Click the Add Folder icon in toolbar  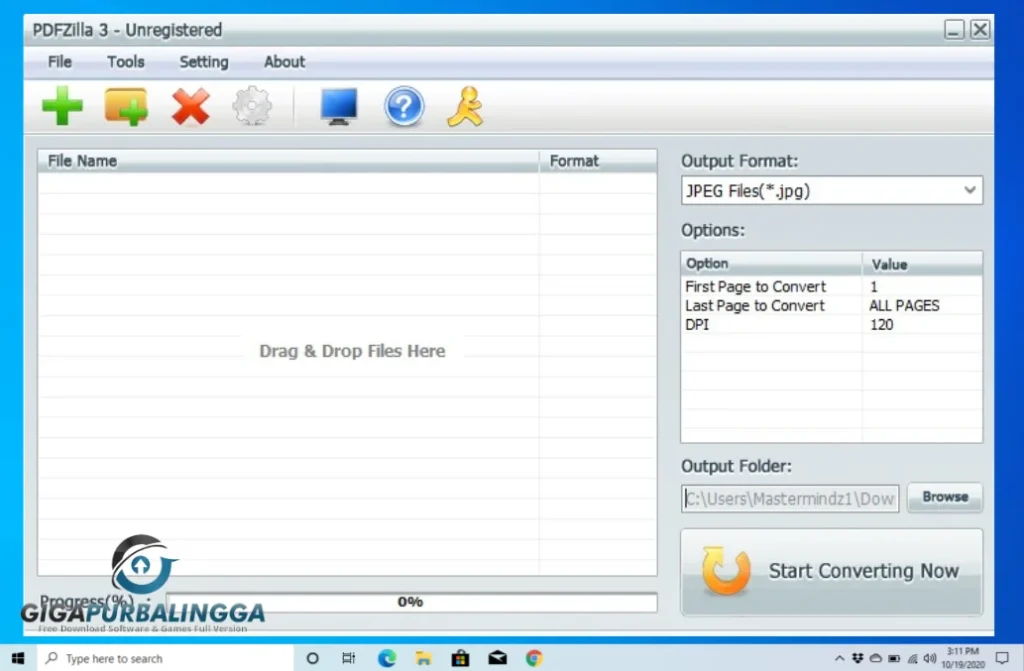point(126,106)
